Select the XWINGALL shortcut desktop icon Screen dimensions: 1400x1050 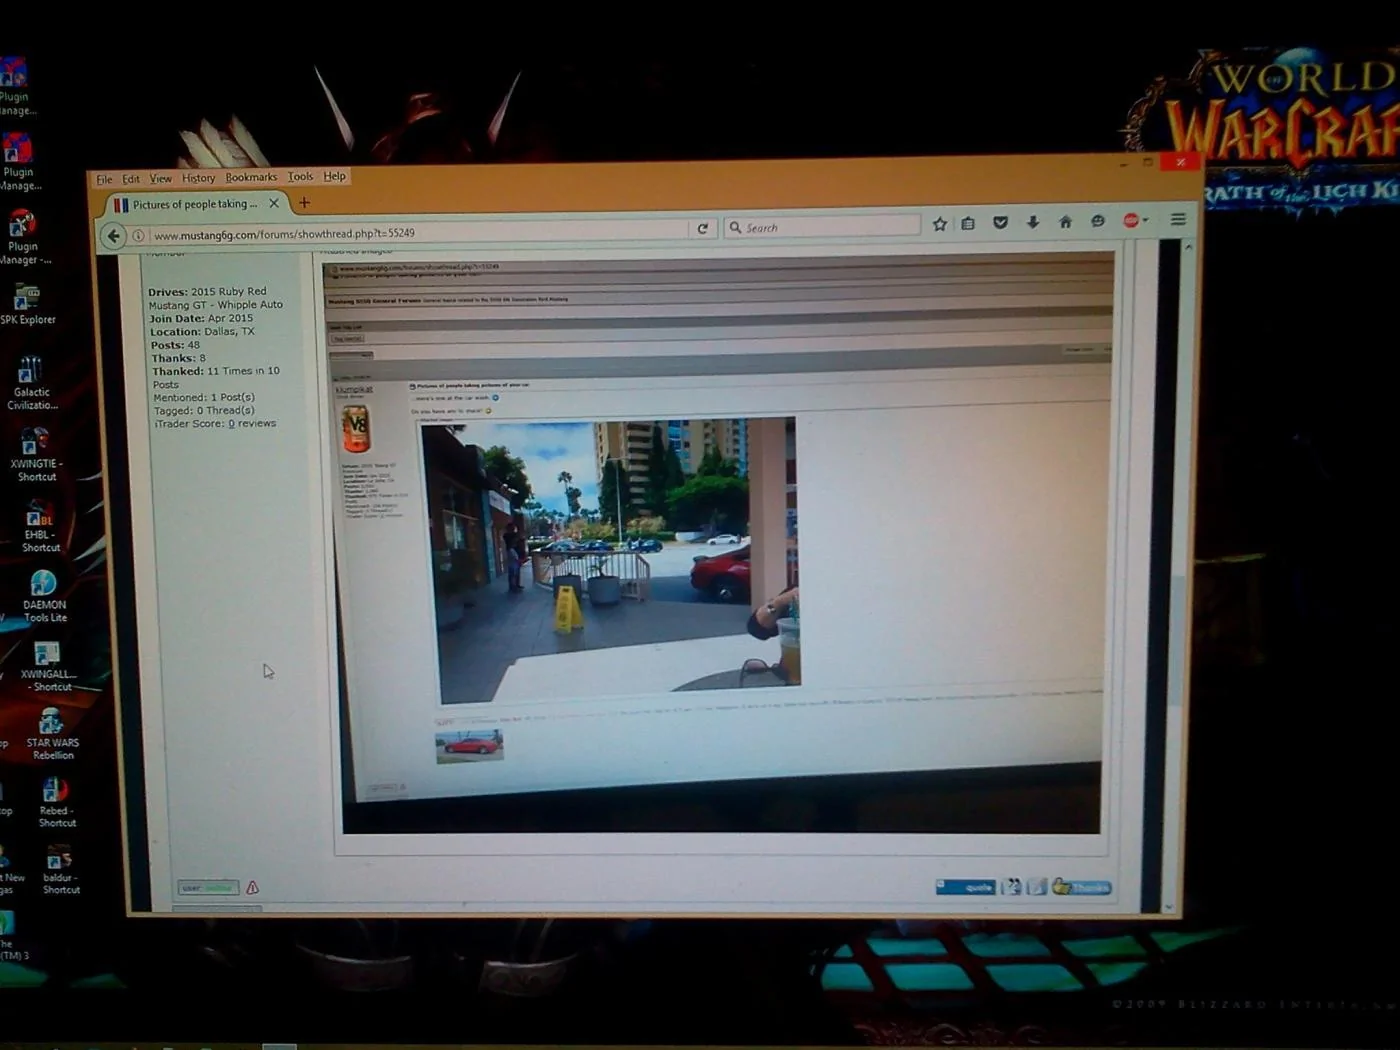coord(47,667)
